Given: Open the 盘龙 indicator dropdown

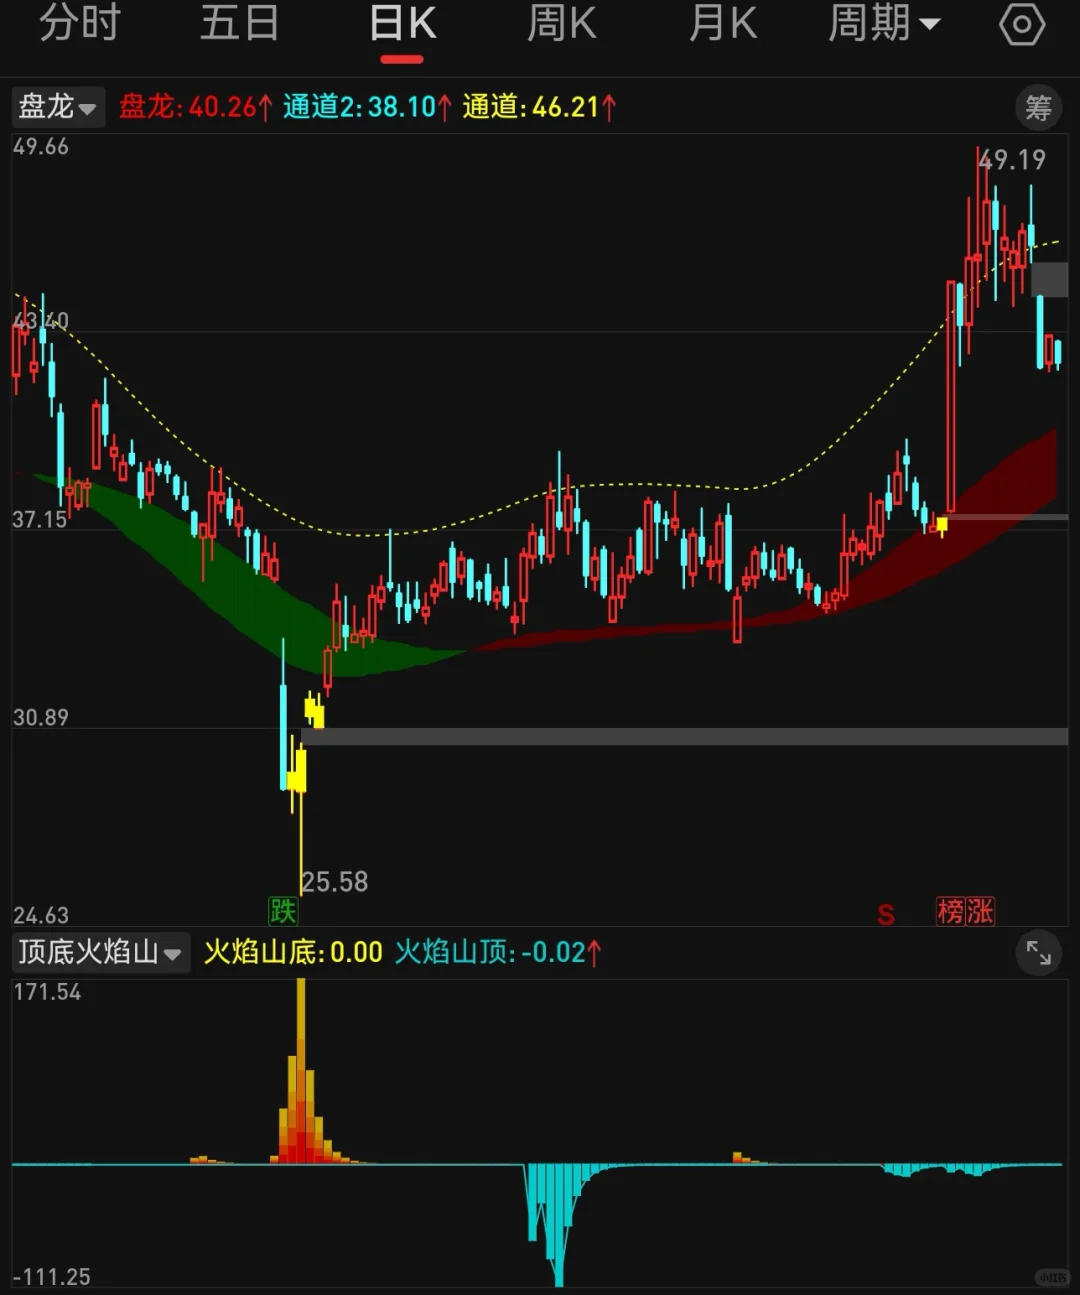Looking at the screenshot, I should 58,106.
